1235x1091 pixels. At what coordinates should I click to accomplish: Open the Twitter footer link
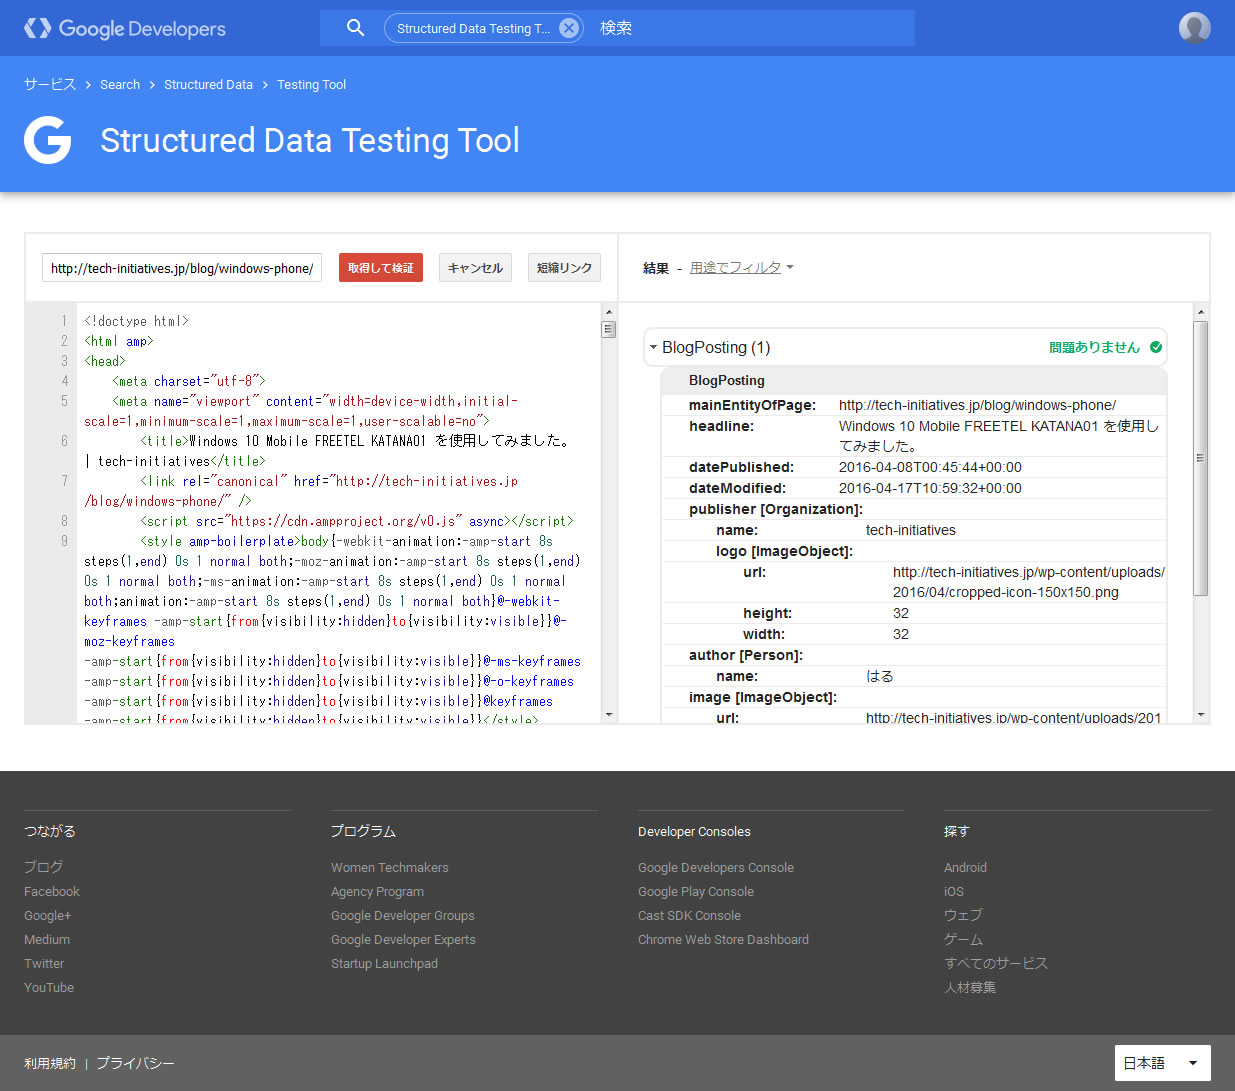(44, 963)
